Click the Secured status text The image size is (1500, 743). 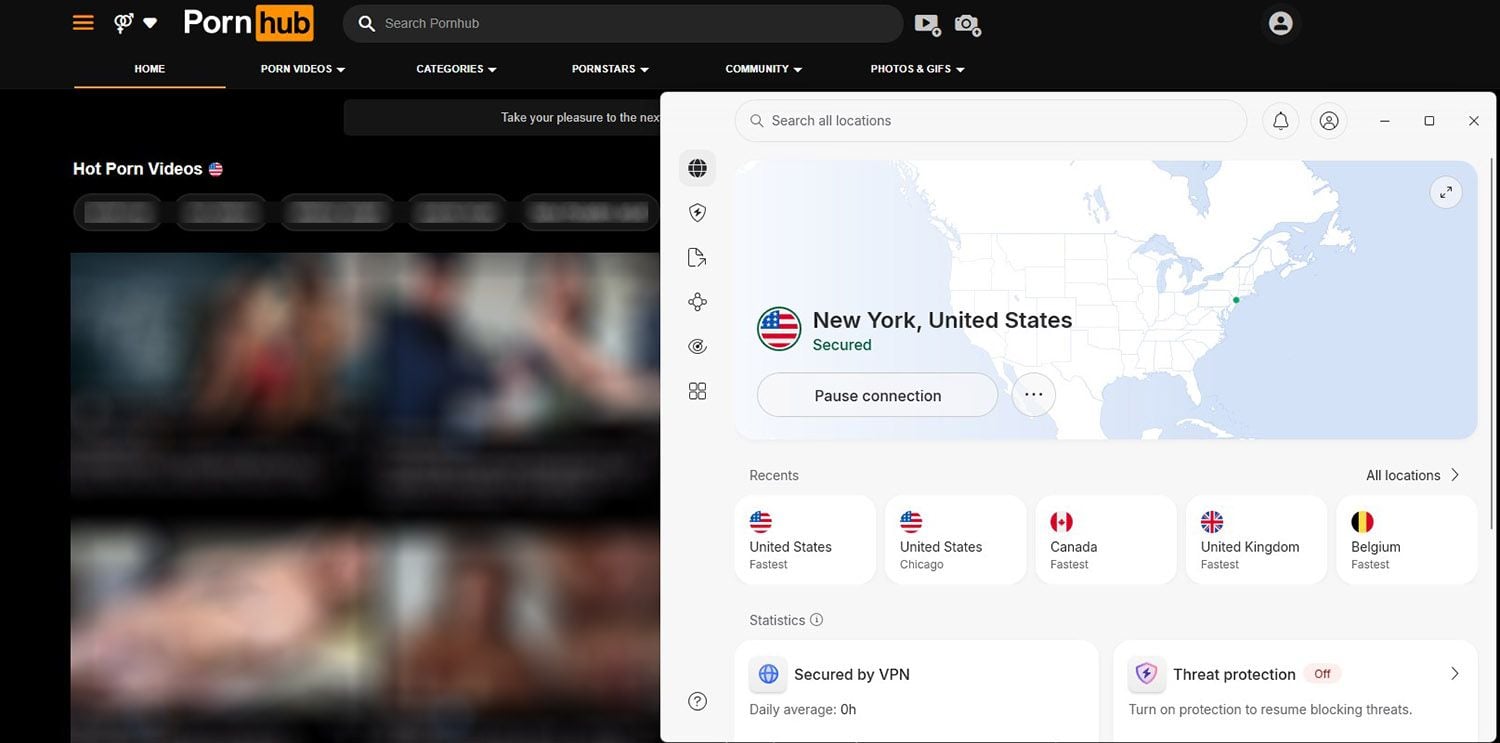(x=842, y=345)
